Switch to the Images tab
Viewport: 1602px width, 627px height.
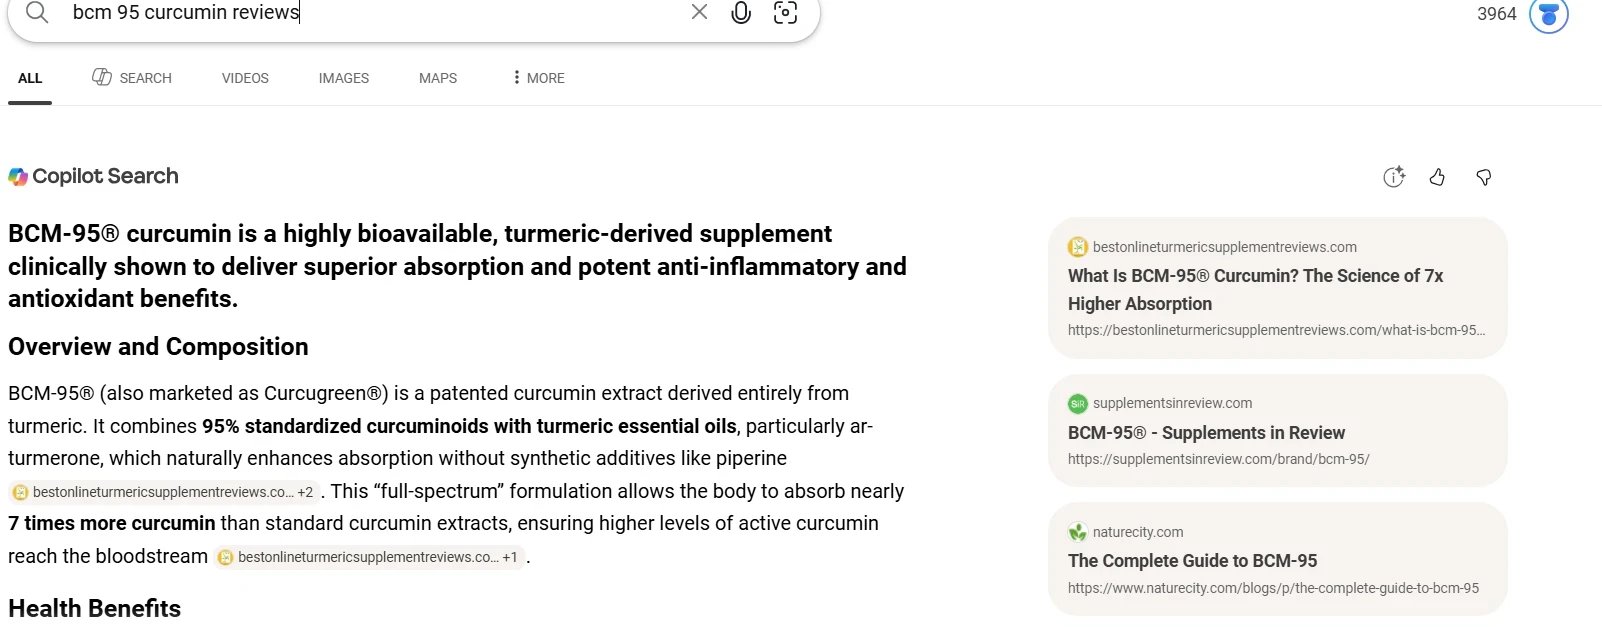344,78
